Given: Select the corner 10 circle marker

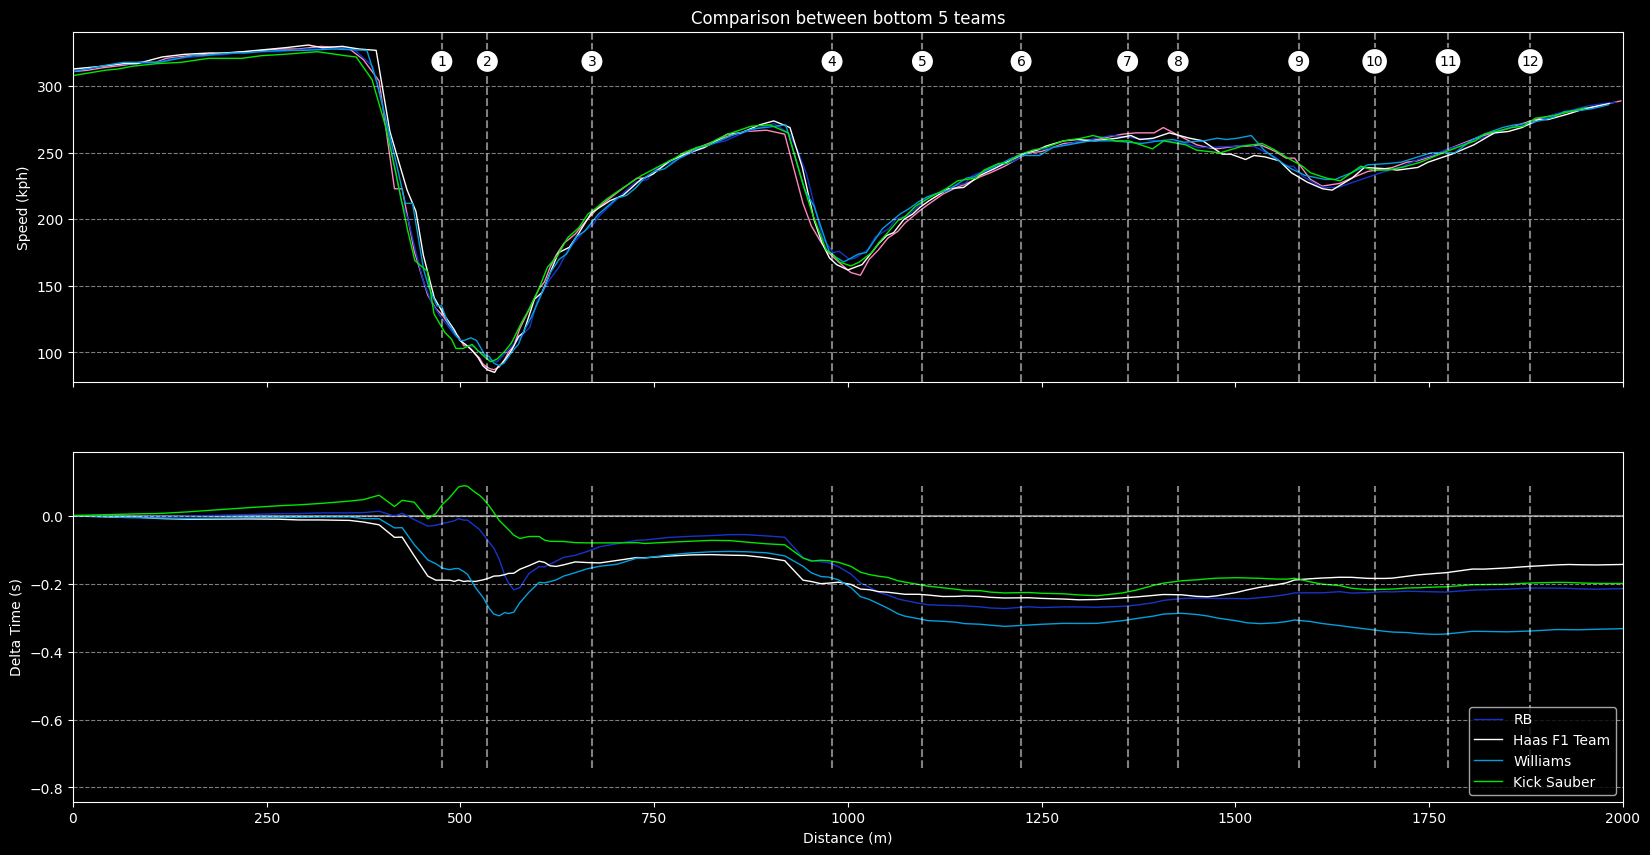Looking at the screenshot, I should (x=1375, y=62).
